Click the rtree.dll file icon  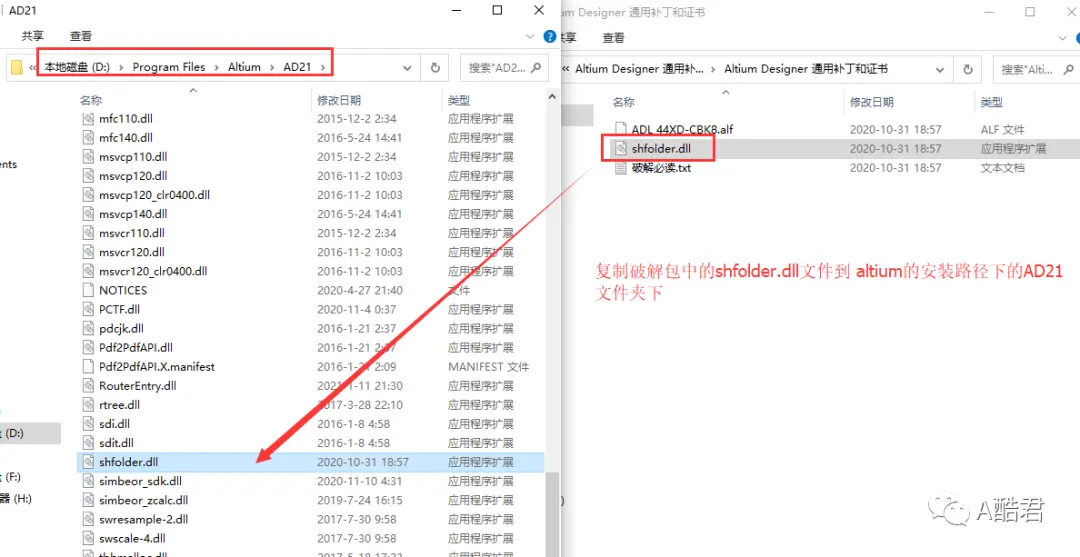click(x=87, y=405)
